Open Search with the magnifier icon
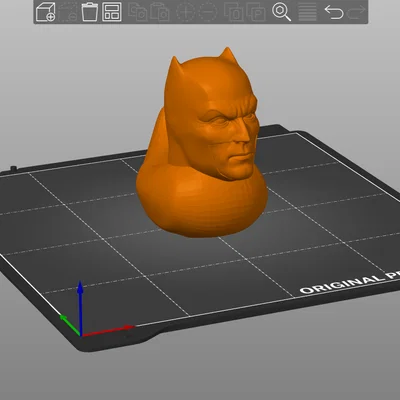This screenshot has width=400, height=400. point(281,12)
